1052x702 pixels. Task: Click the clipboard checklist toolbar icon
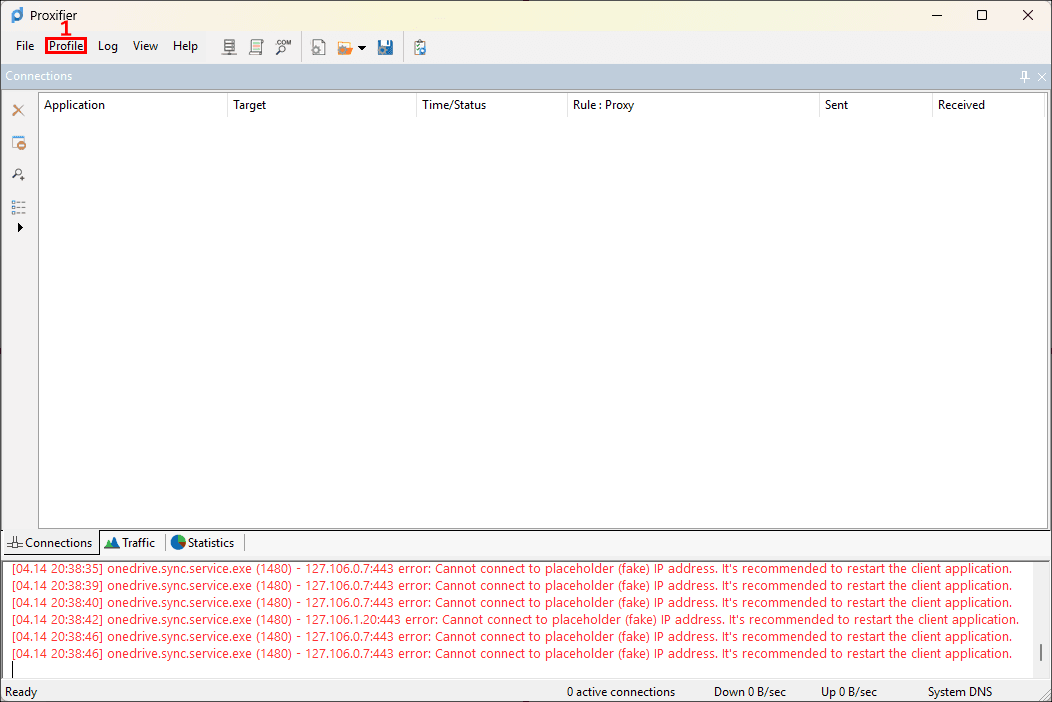click(420, 47)
